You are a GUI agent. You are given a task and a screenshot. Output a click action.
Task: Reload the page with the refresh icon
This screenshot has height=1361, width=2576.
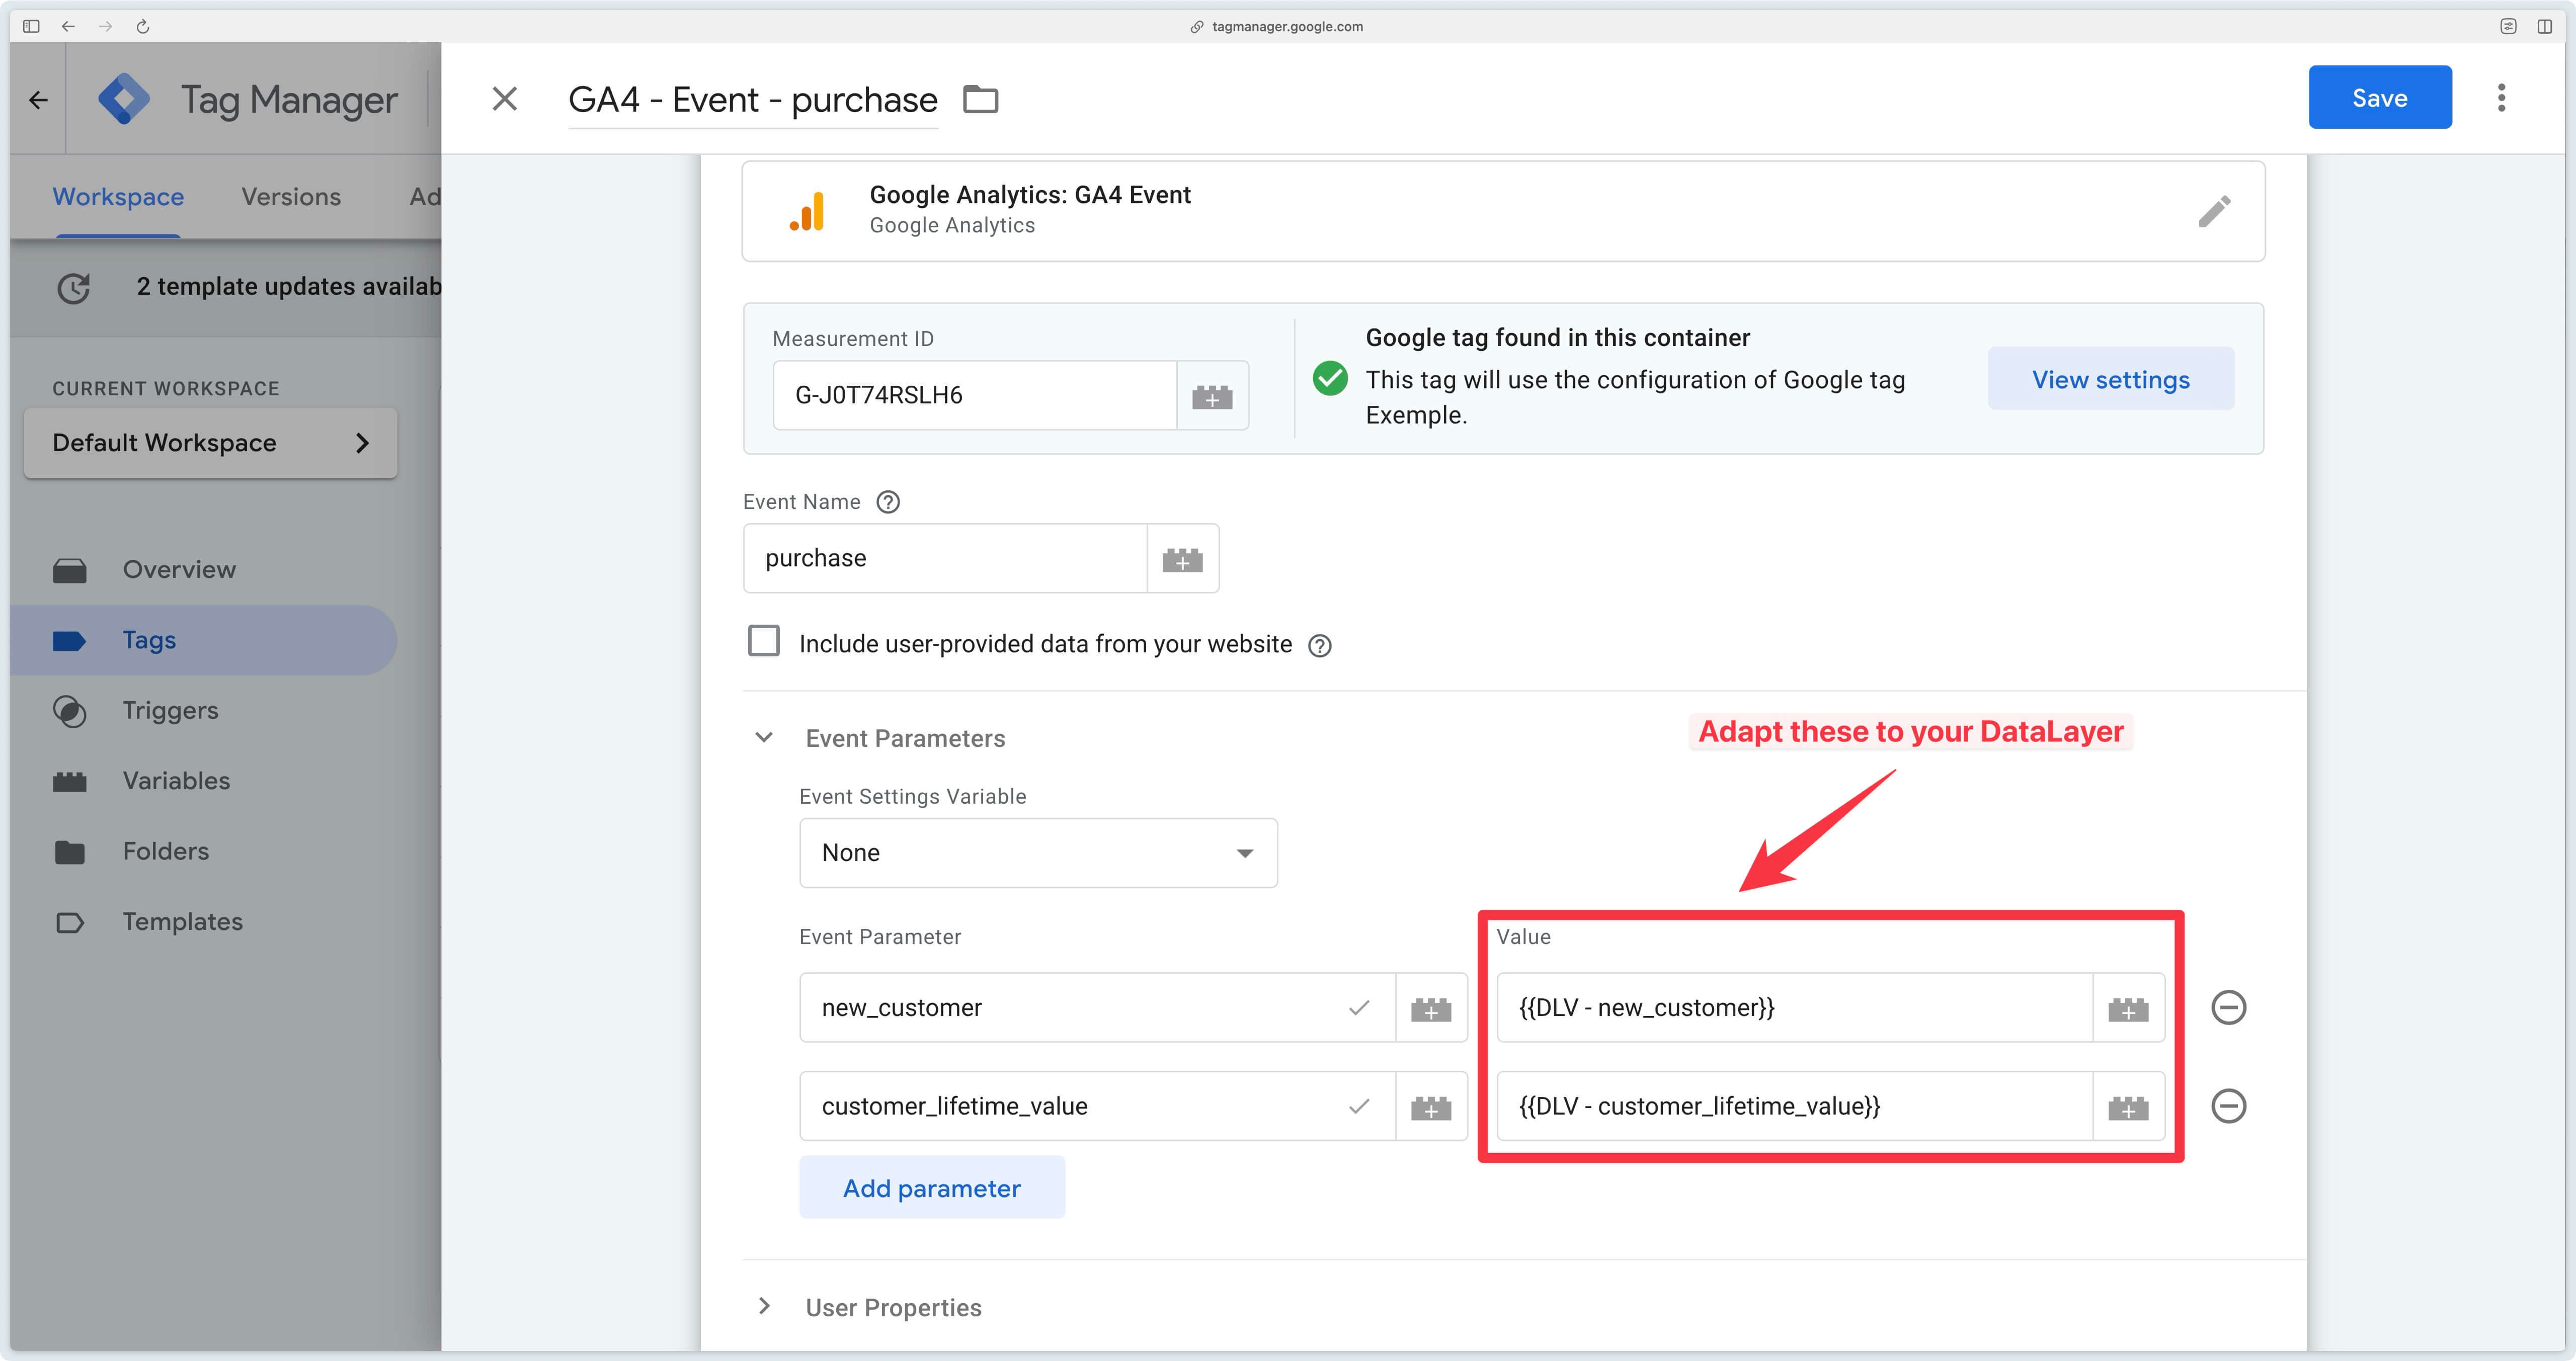point(142,26)
